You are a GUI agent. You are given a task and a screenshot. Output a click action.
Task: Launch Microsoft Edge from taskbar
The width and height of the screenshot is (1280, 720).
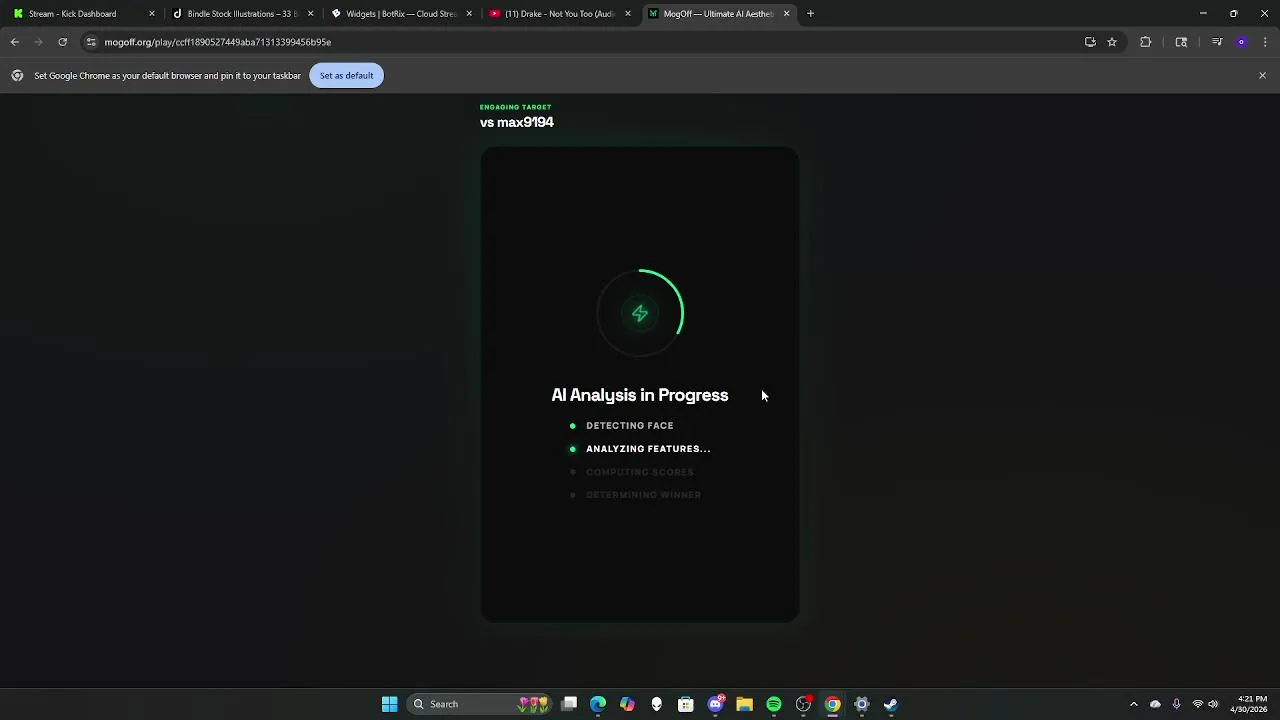tap(598, 704)
